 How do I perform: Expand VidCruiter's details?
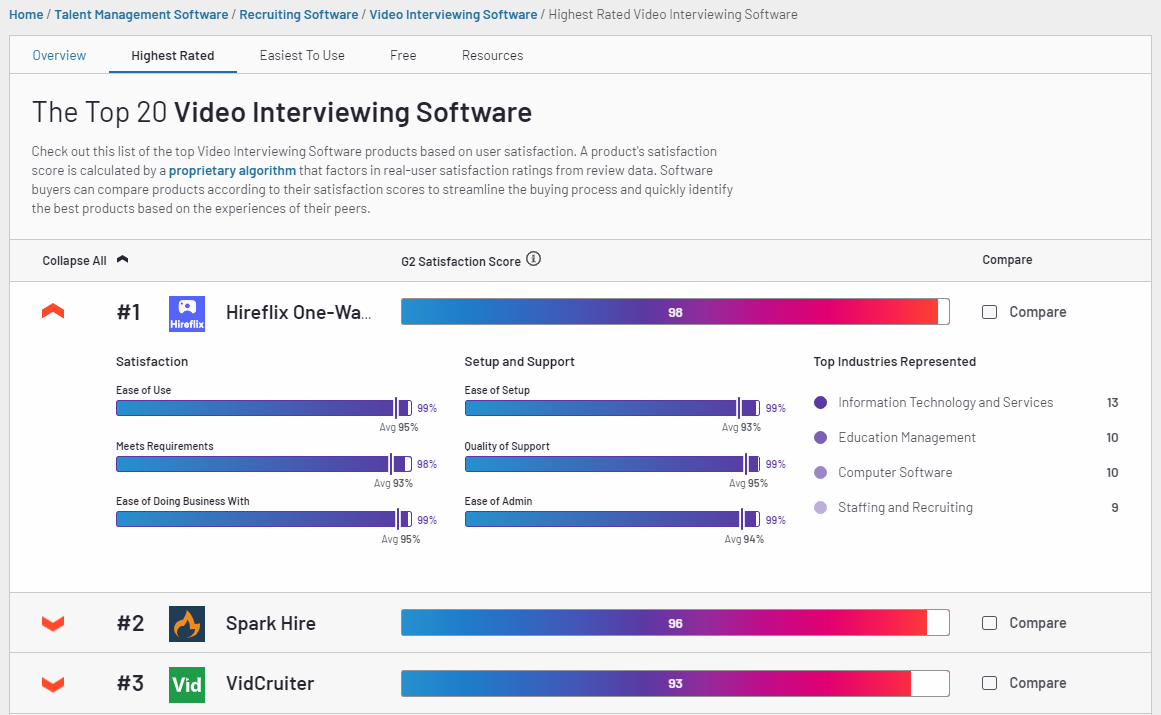click(x=52, y=683)
